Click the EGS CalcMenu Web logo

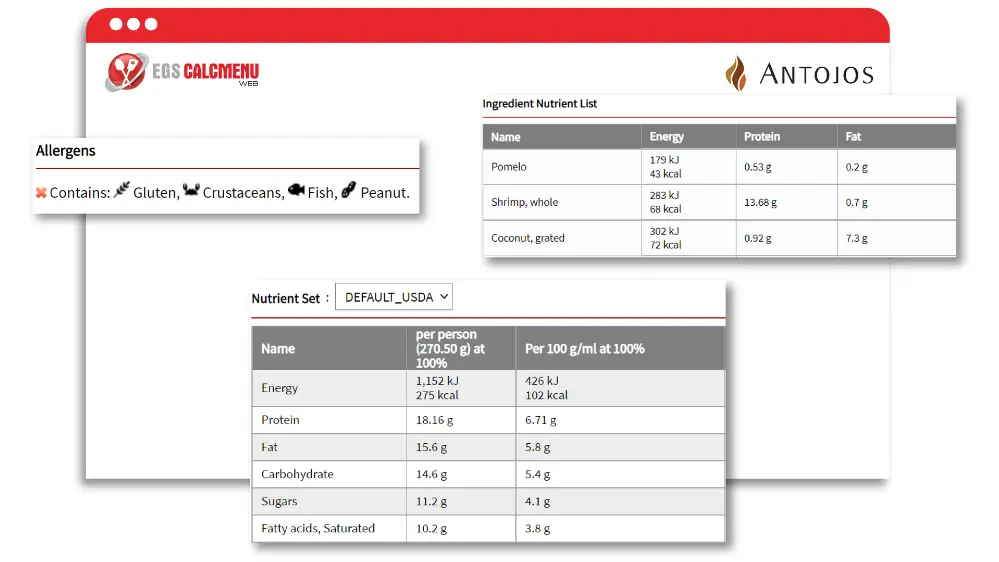point(182,72)
